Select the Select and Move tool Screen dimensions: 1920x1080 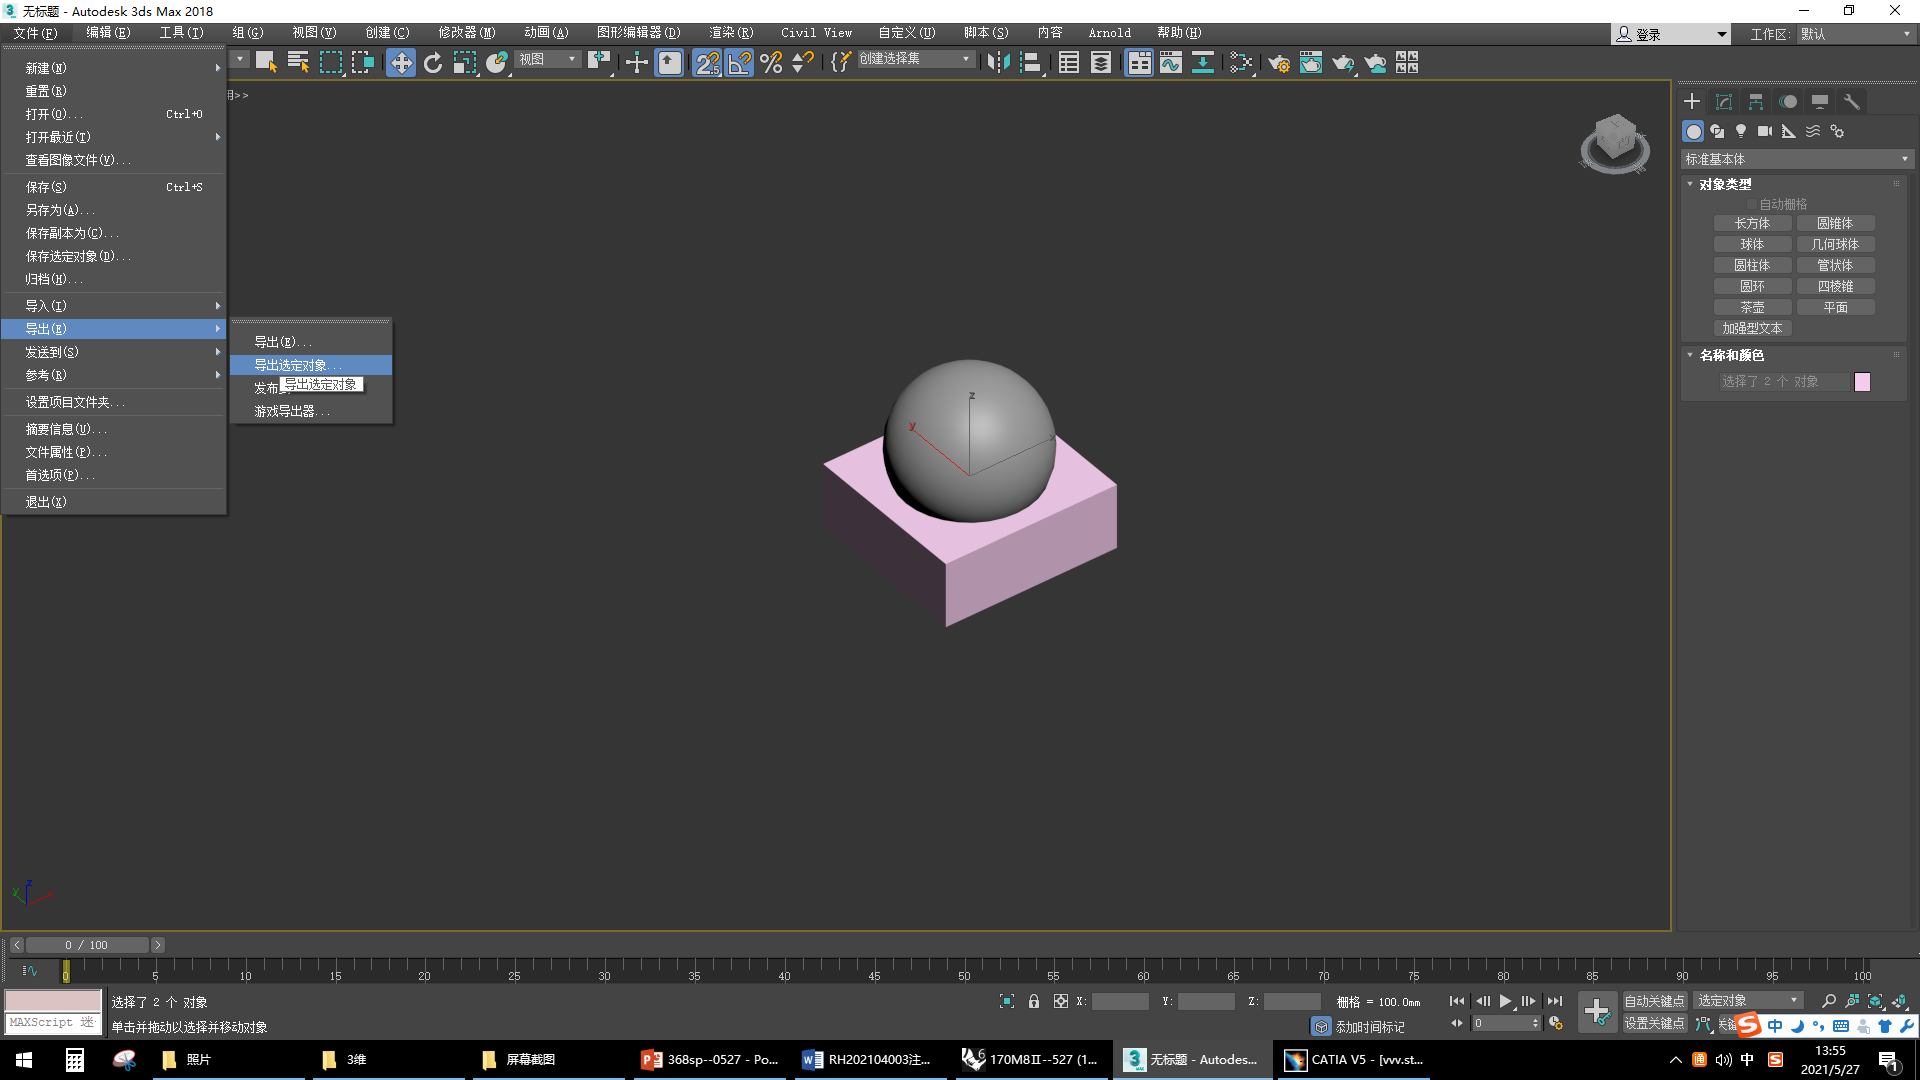(x=401, y=62)
